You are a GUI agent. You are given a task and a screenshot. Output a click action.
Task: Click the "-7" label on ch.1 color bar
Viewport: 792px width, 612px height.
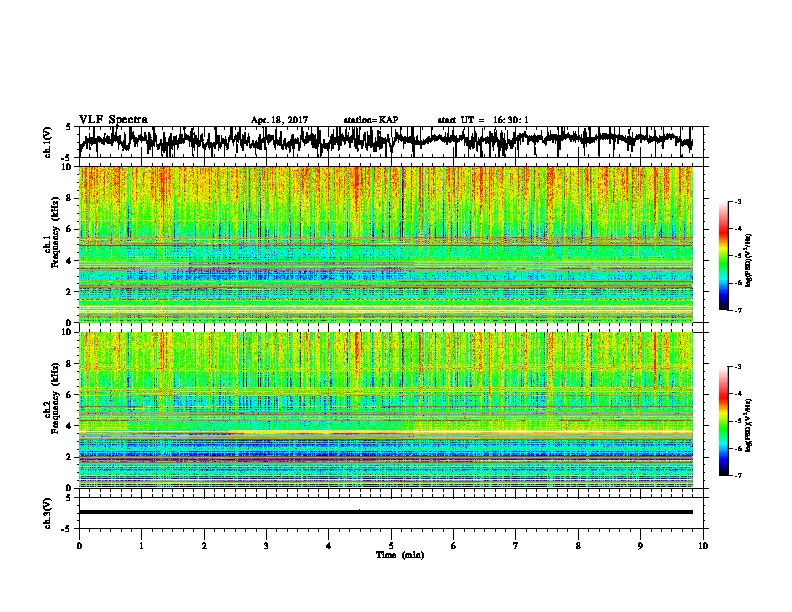(738, 310)
